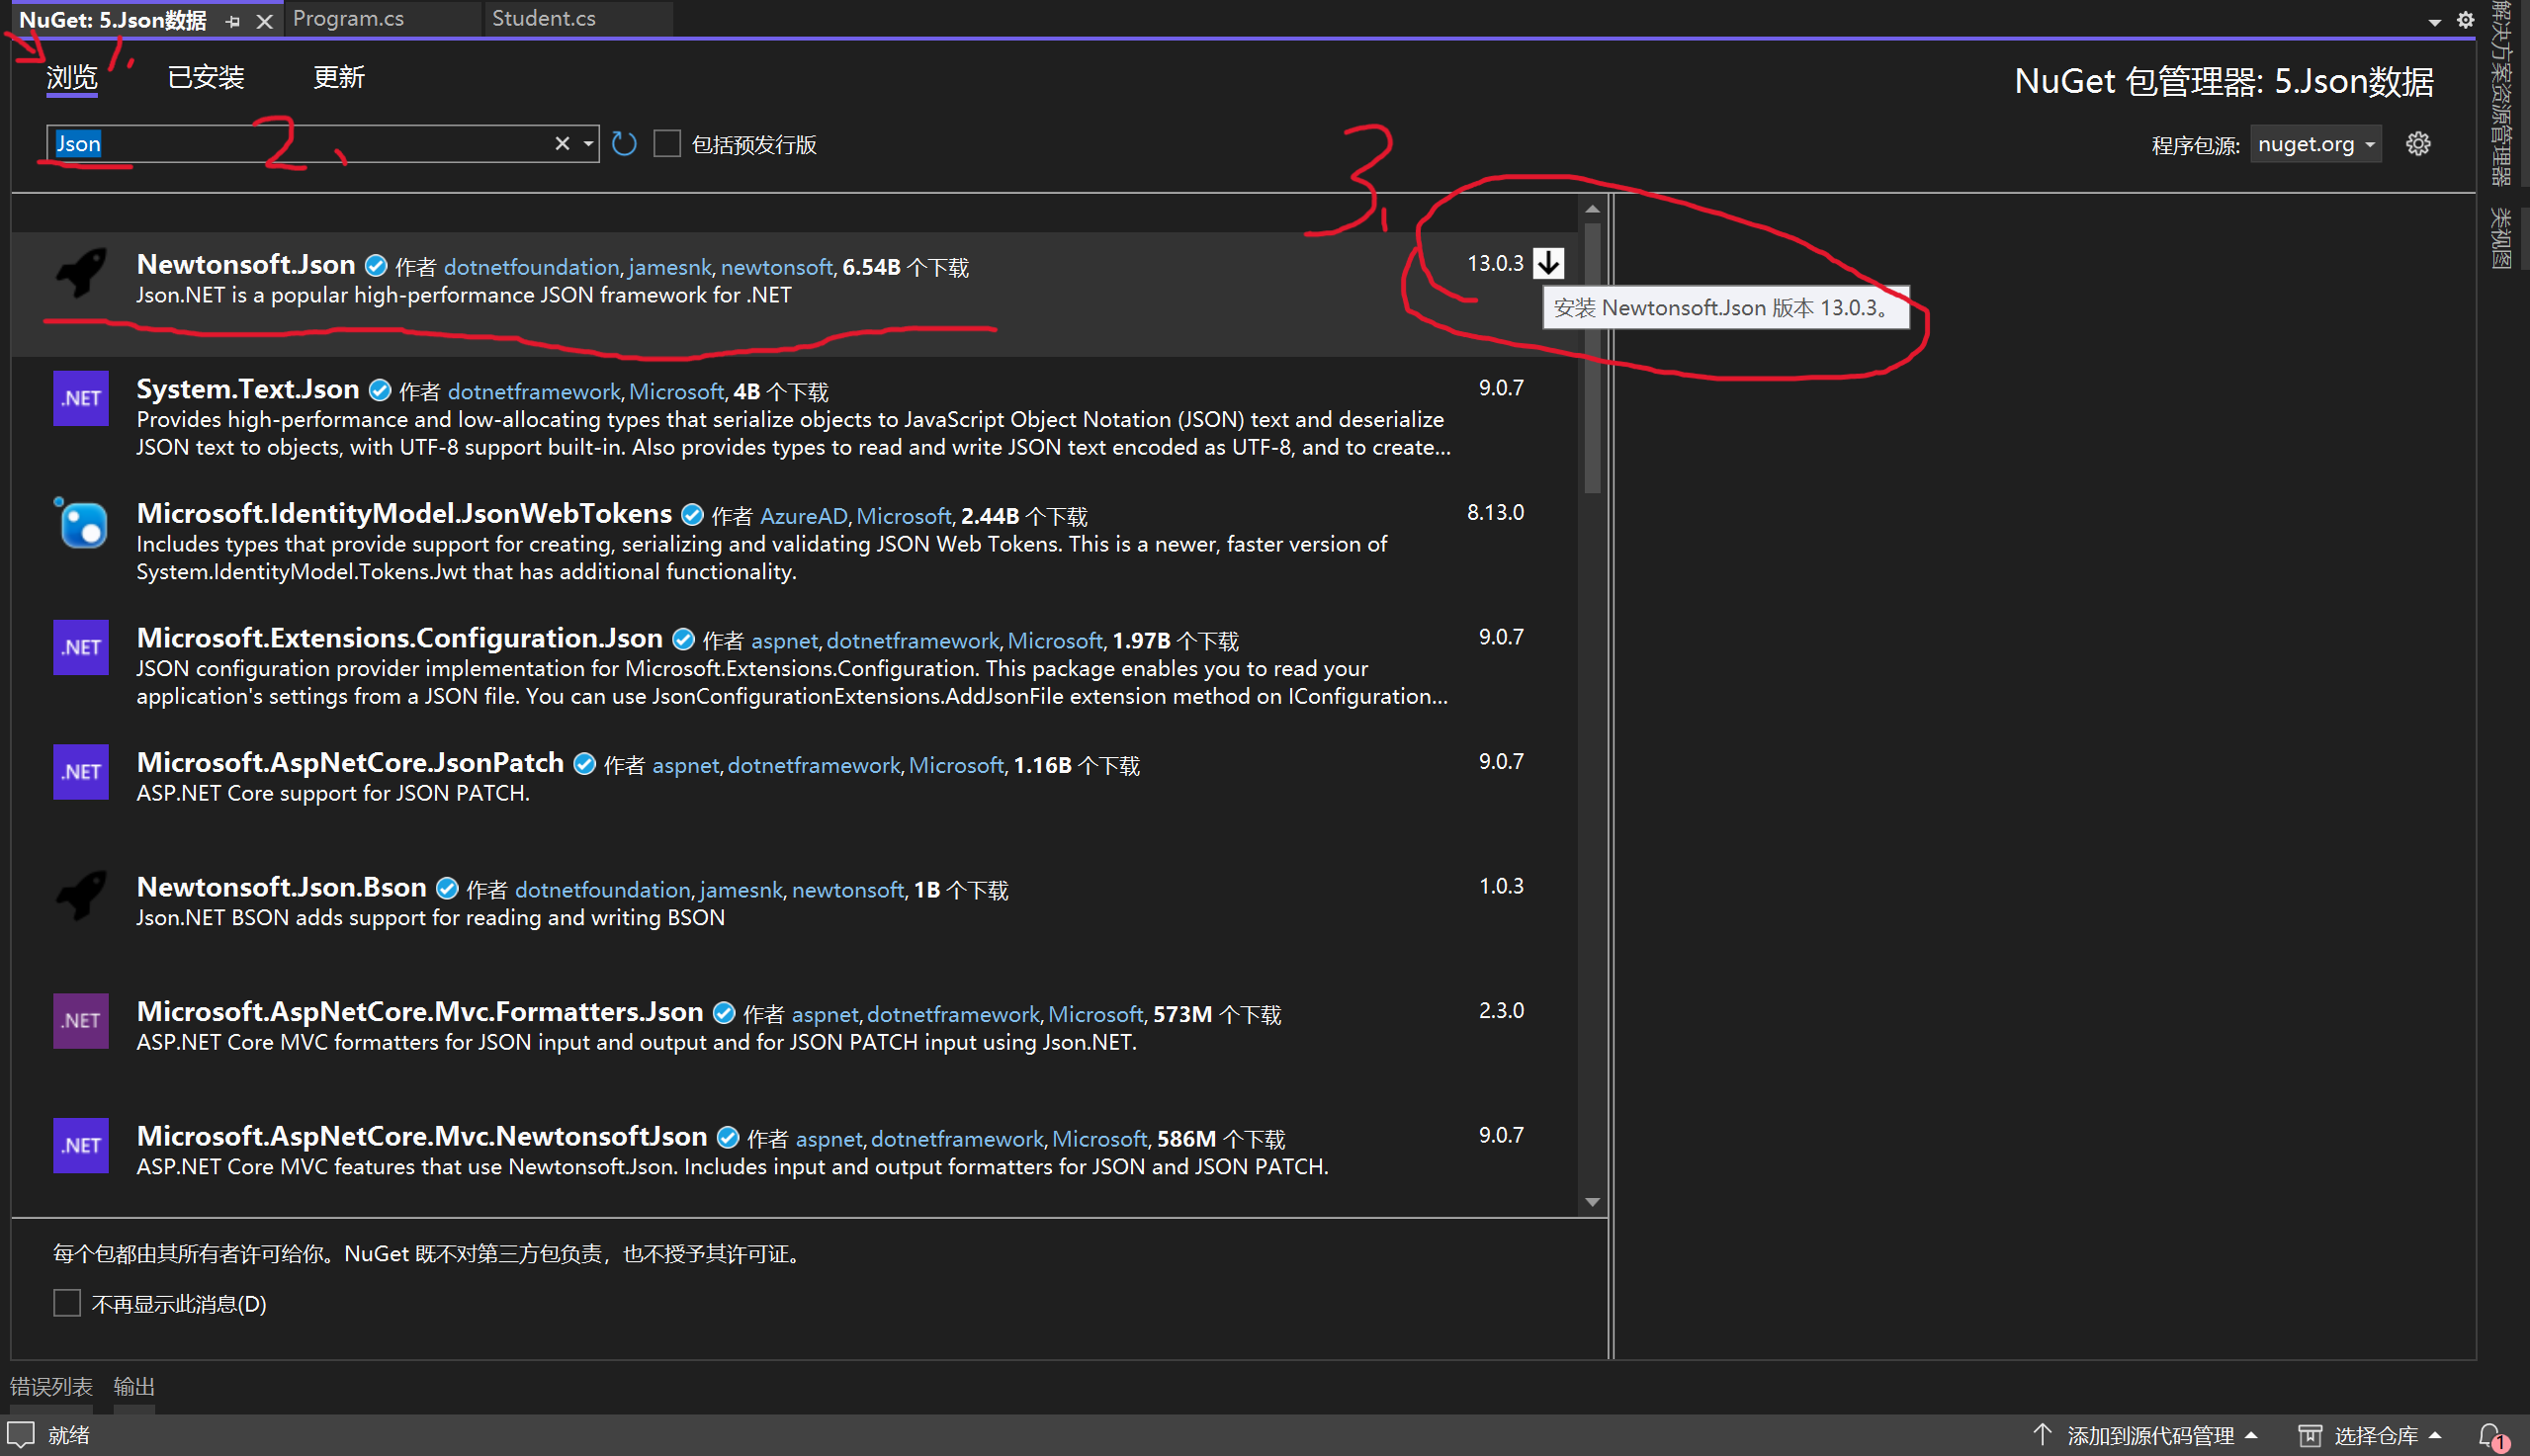The image size is (2530, 1456).
Task: Check 不再显示此消息(D) checkbox
Action: pos(67,1303)
